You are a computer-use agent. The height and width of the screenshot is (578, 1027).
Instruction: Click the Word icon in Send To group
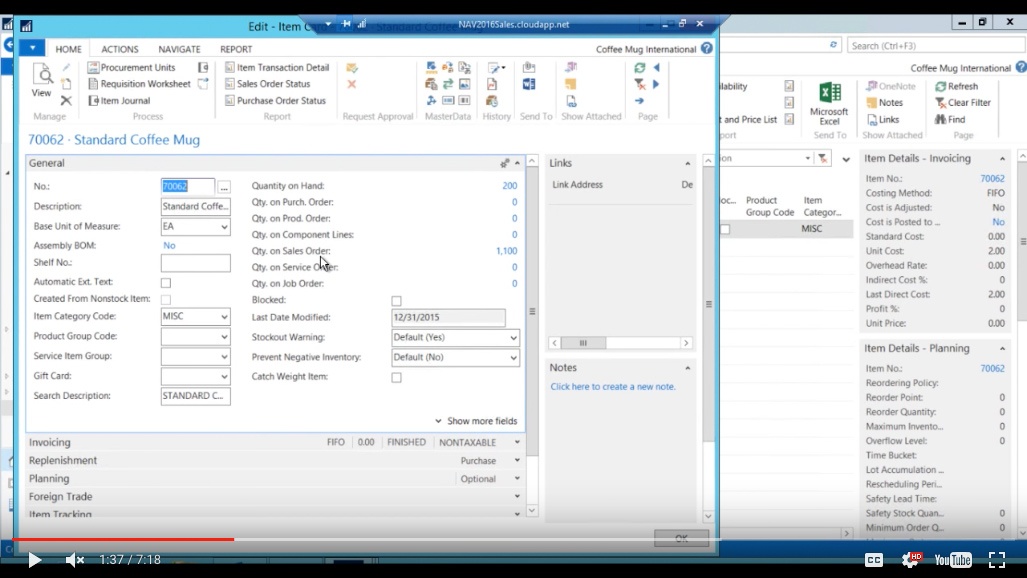pos(529,84)
